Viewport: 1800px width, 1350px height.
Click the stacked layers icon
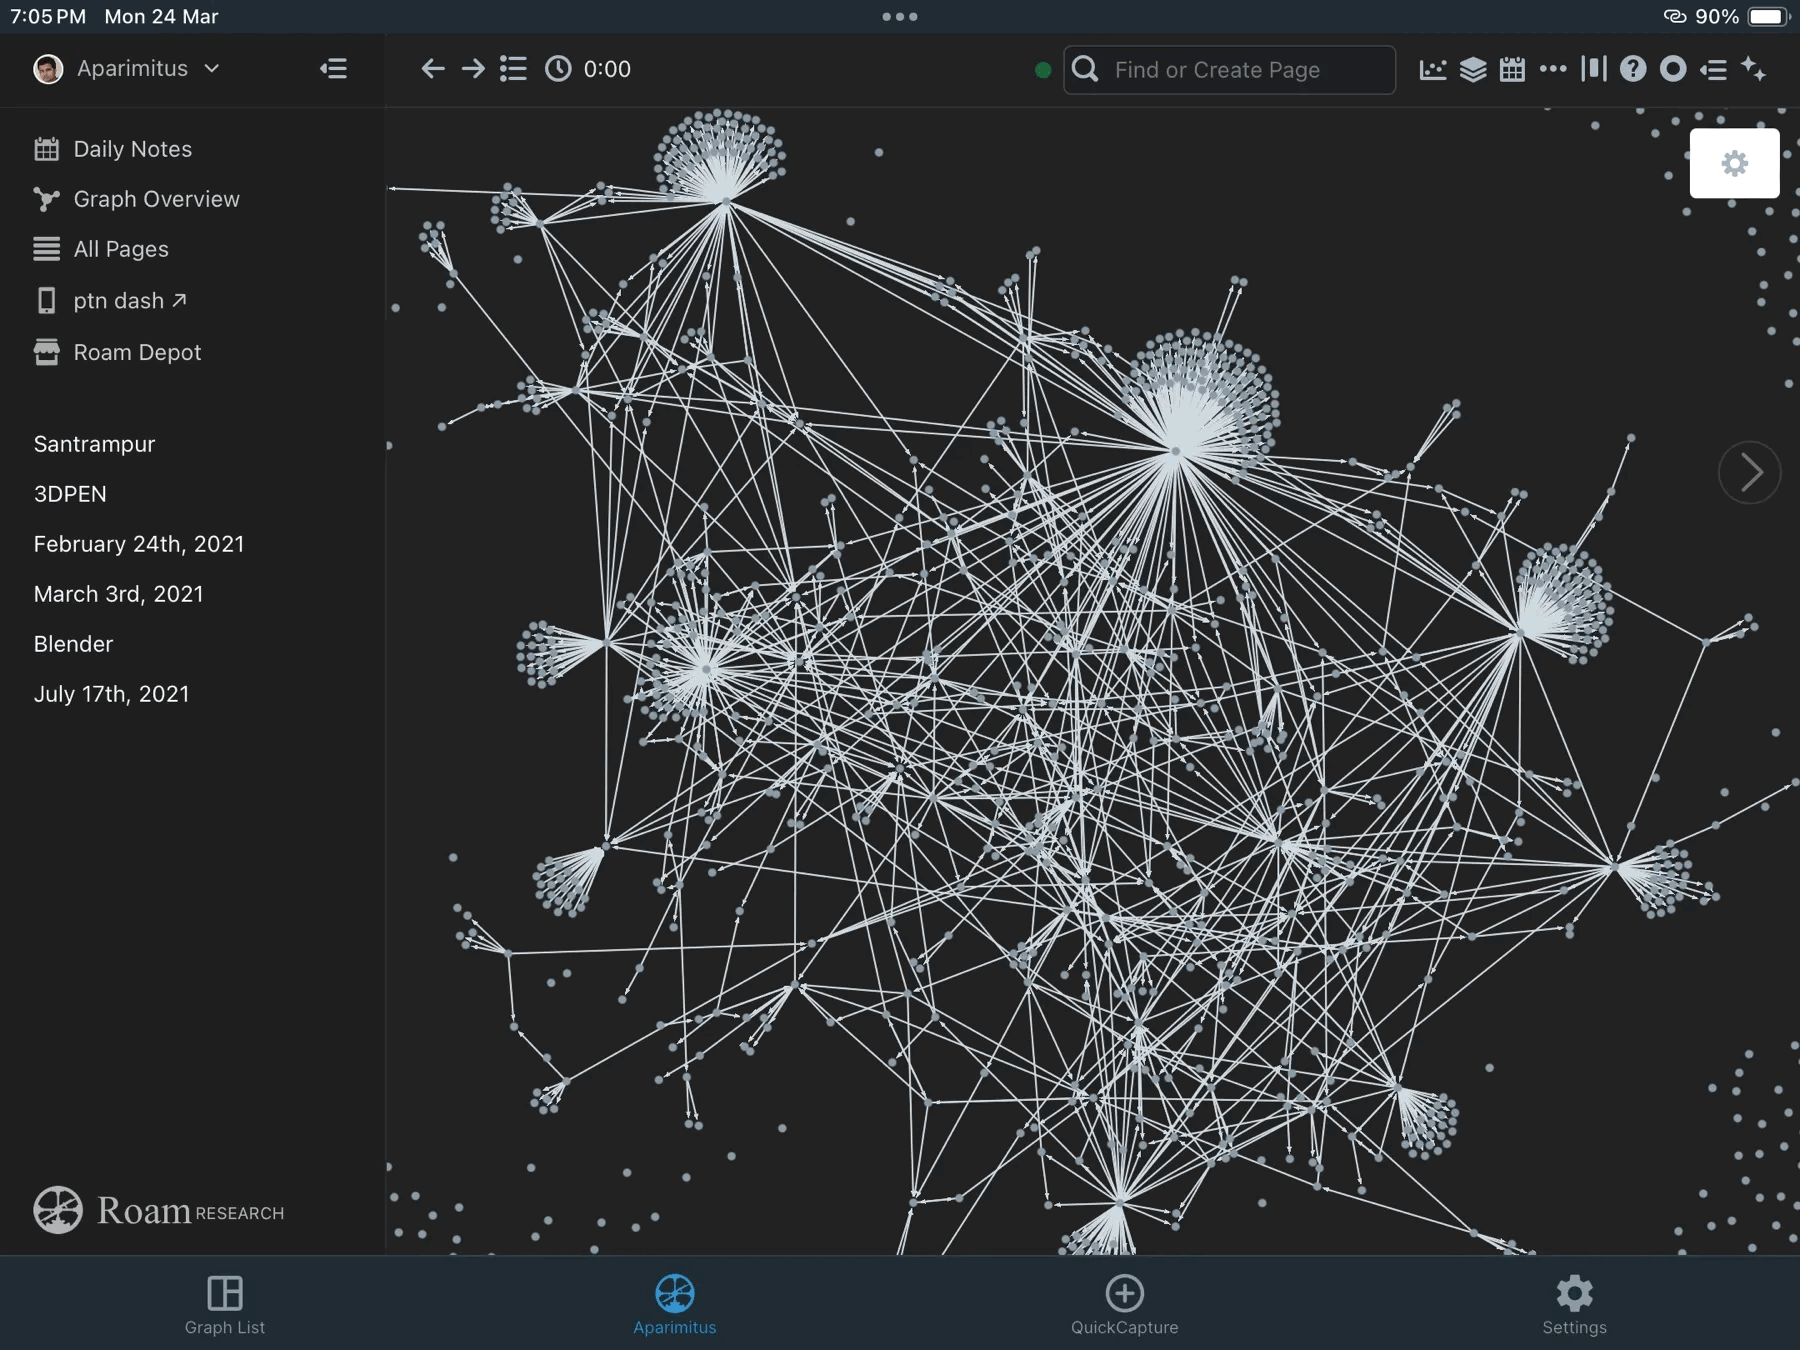[1473, 69]
